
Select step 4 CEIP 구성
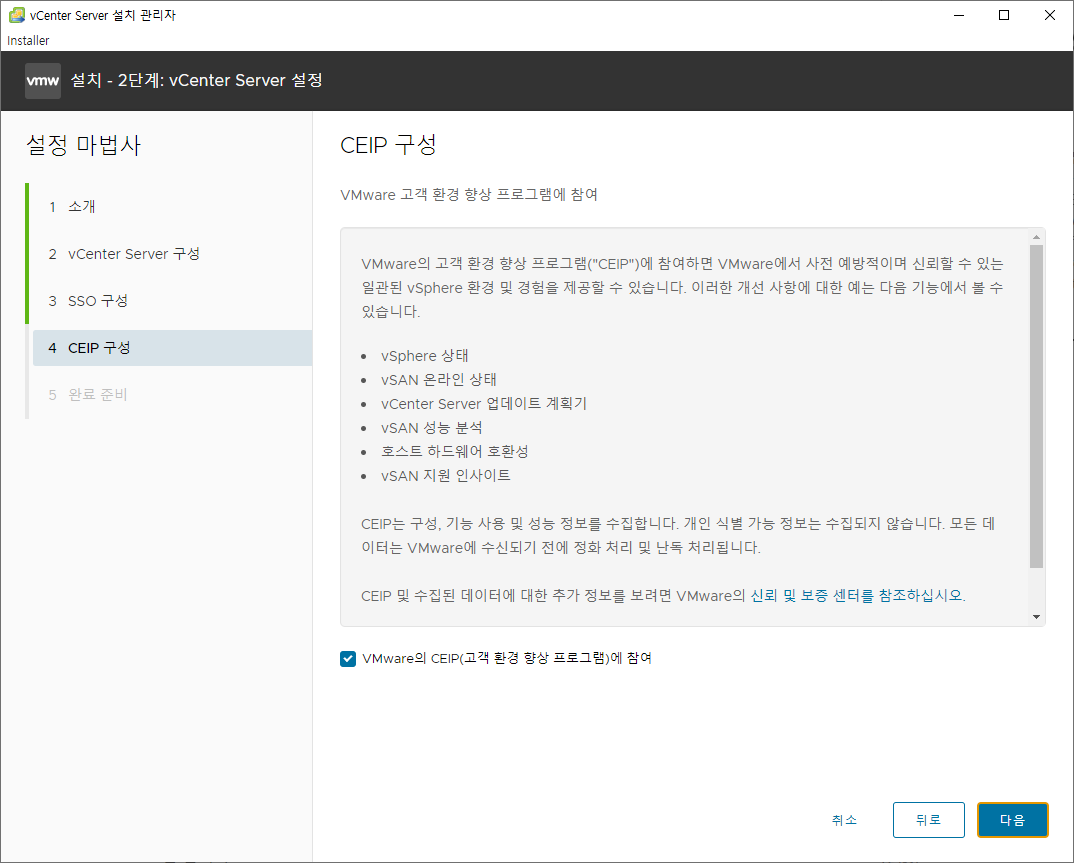171,348
